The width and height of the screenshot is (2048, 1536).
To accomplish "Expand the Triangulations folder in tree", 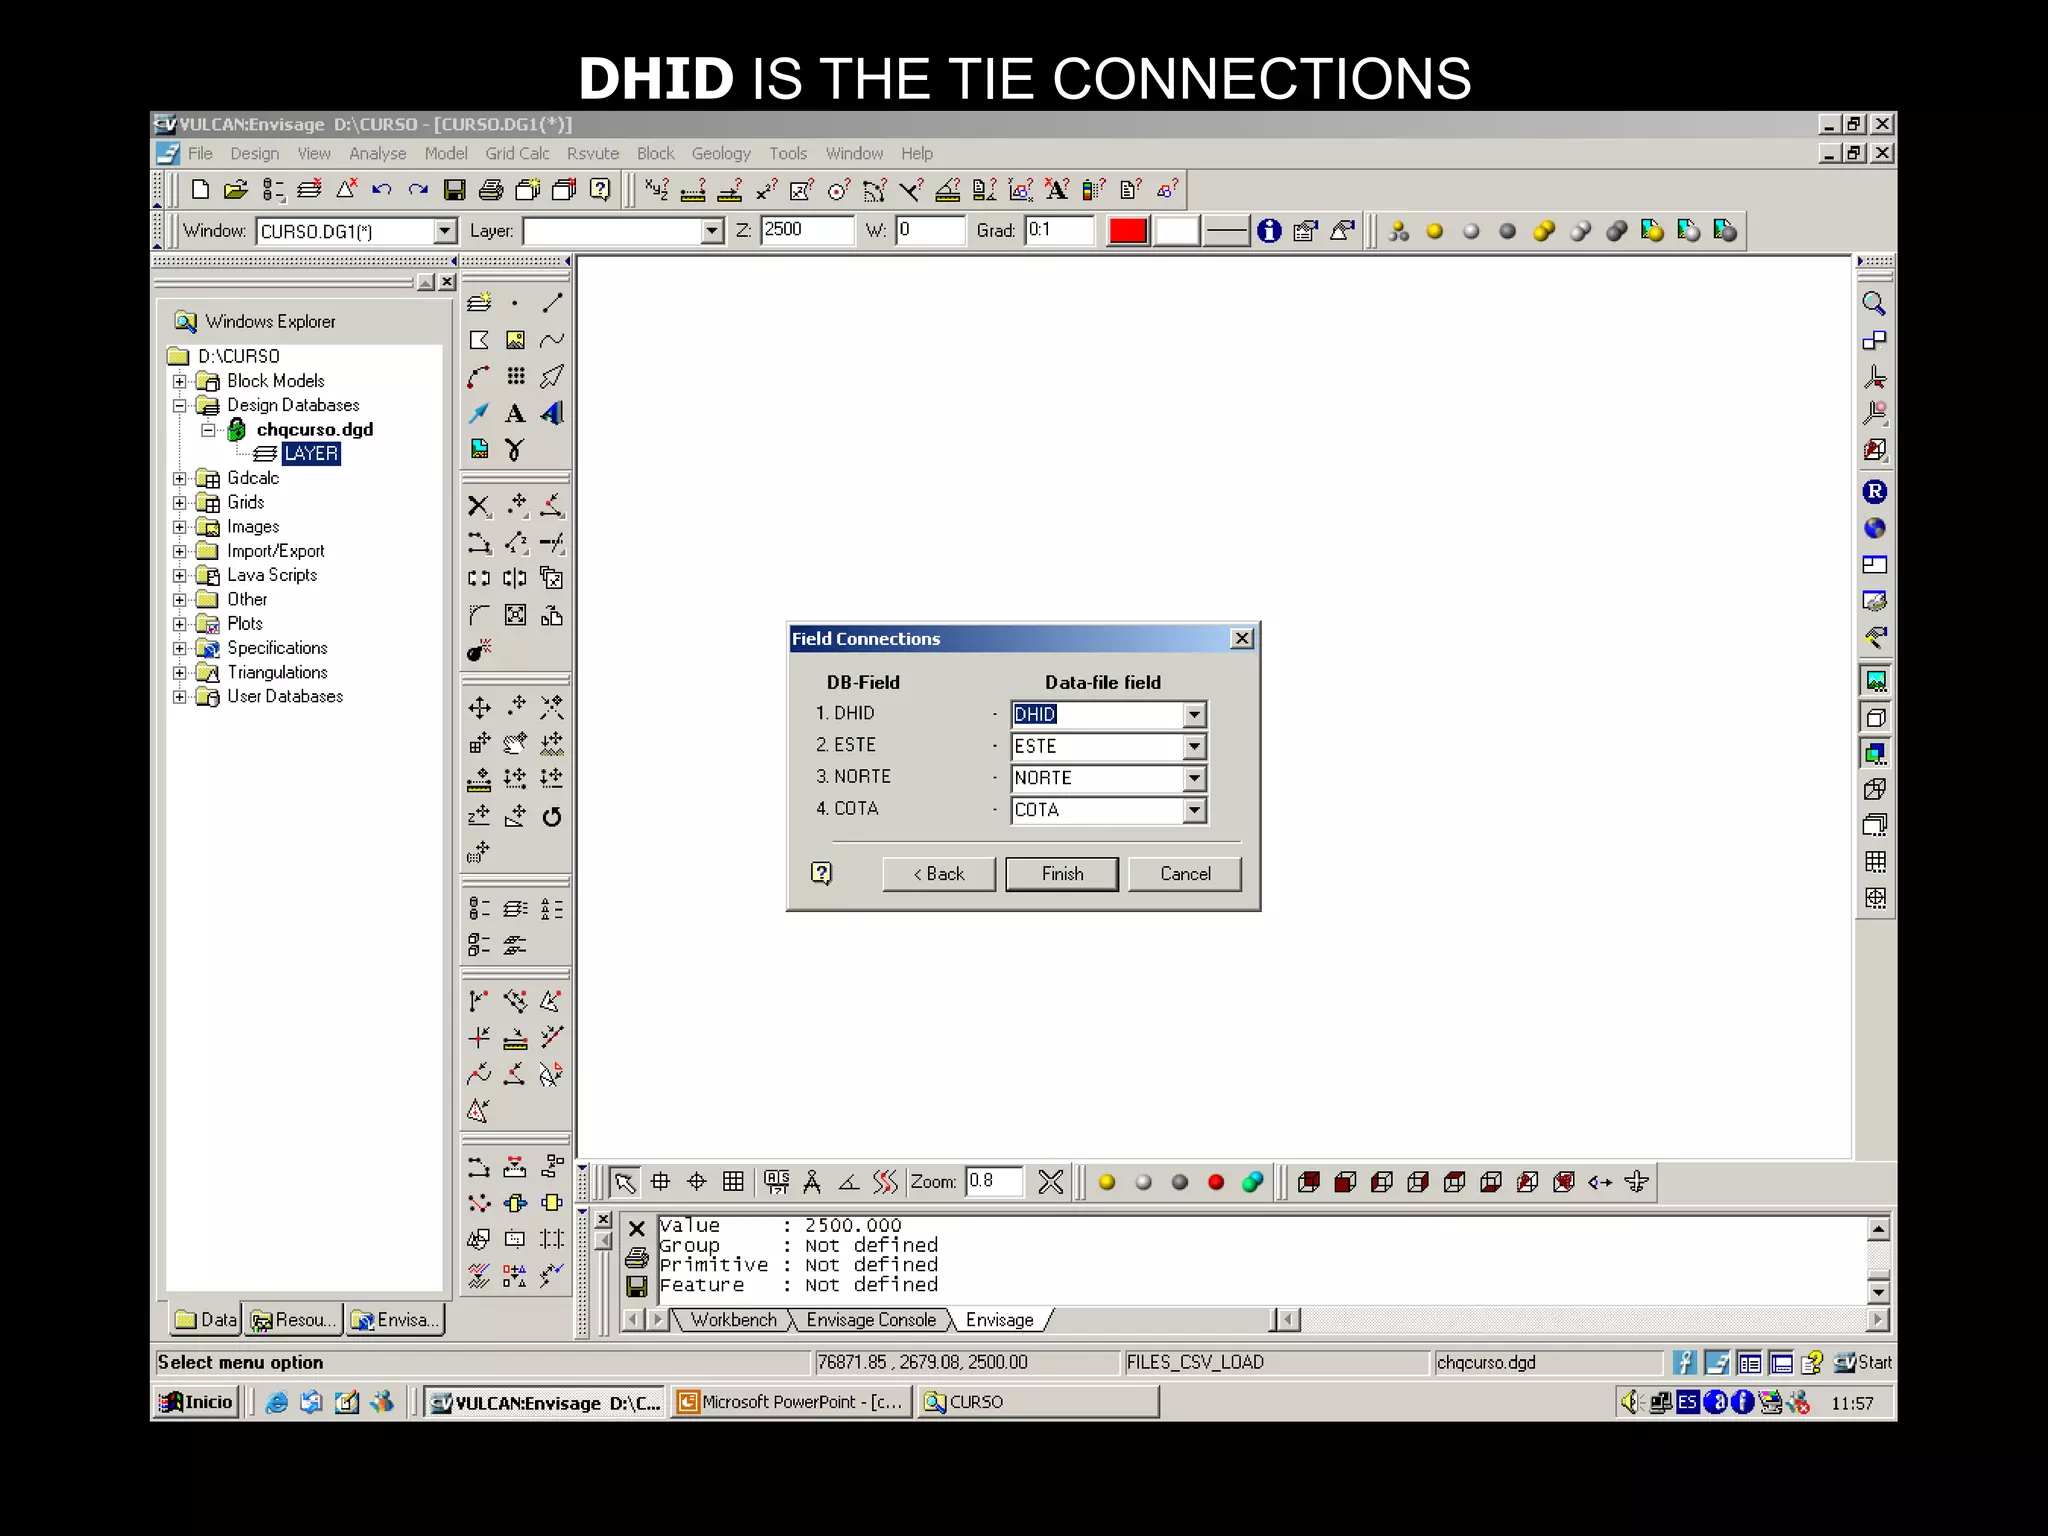I will pyautogui.click(x=180, y=672).
